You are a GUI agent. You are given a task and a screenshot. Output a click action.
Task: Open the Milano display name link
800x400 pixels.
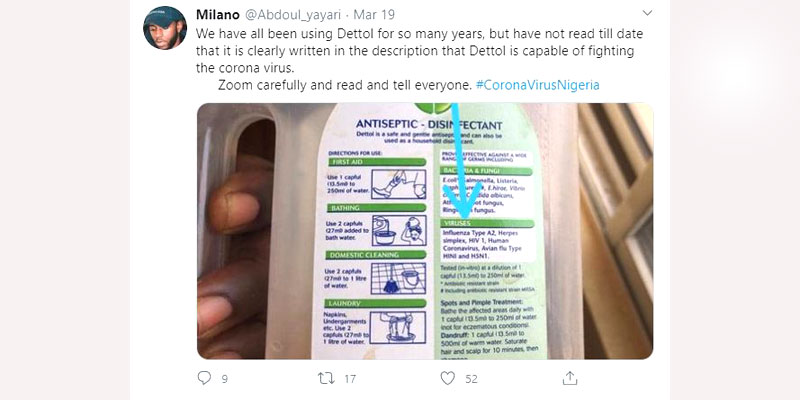click(x=220, y=13)
